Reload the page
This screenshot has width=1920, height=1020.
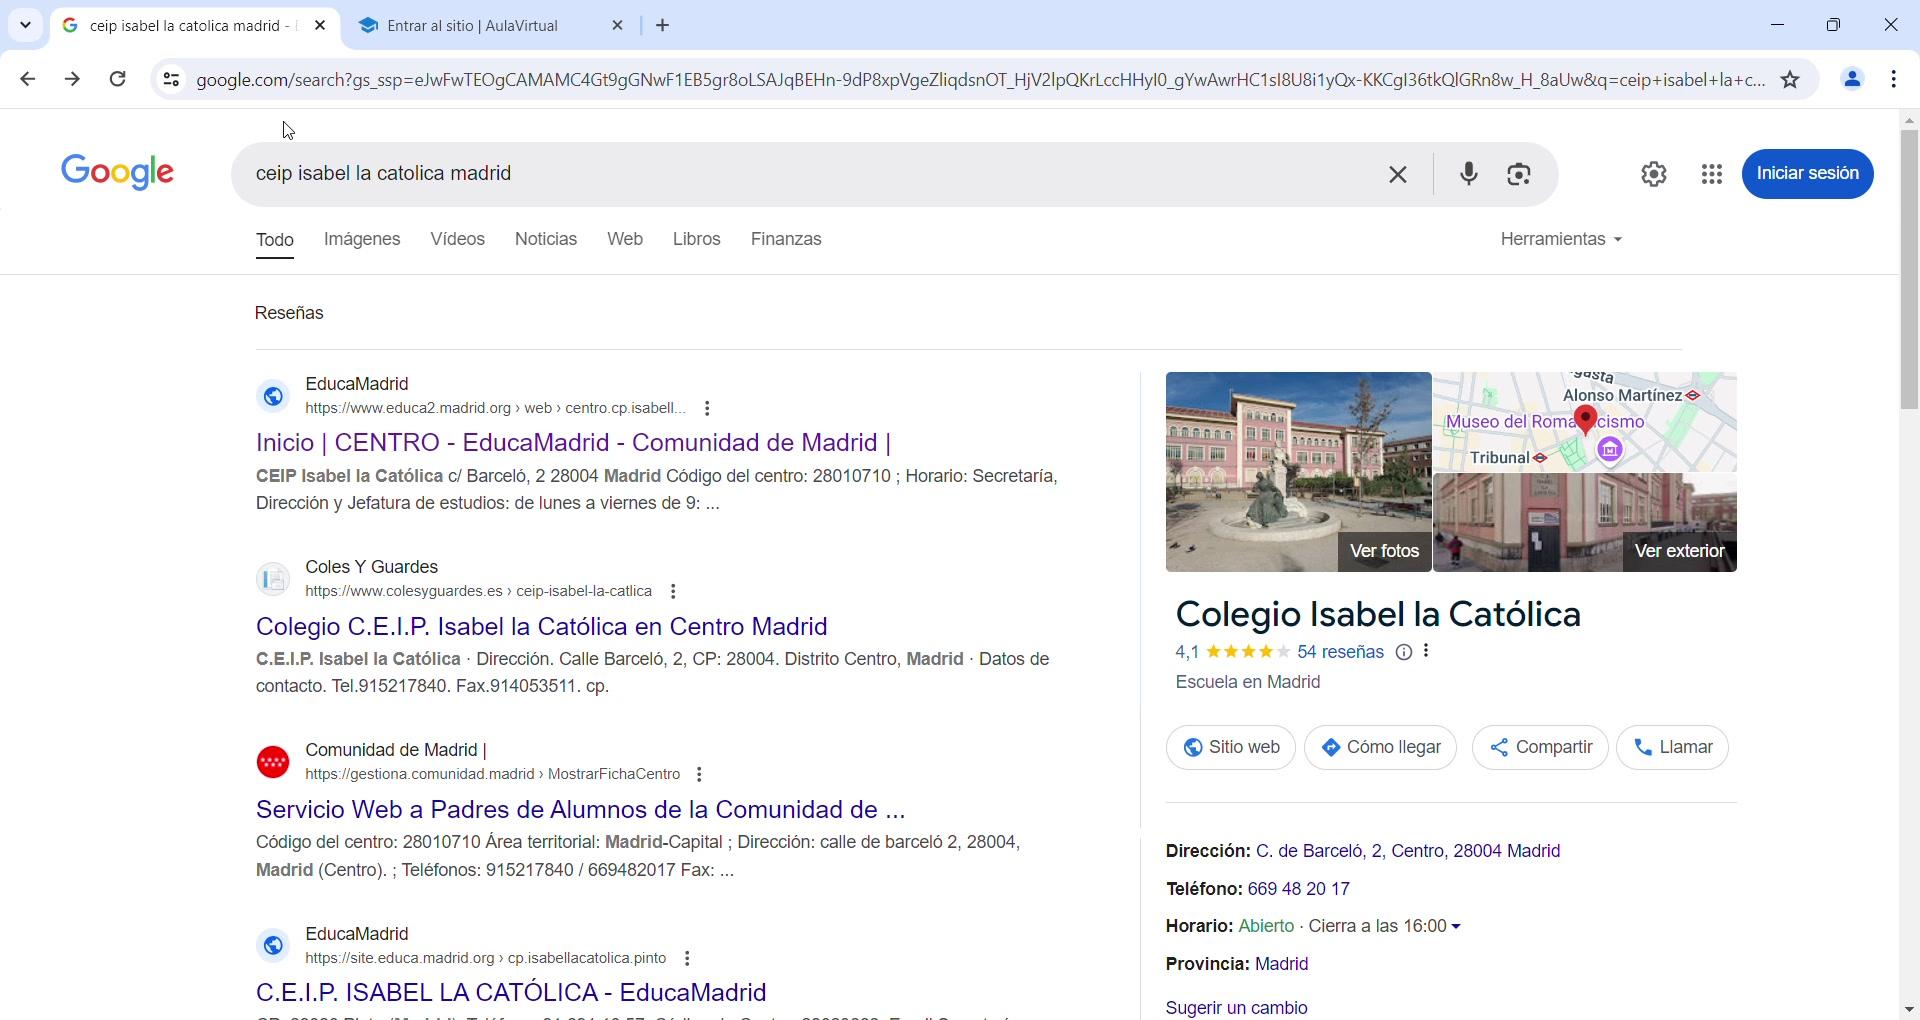[x=118, y=80]
